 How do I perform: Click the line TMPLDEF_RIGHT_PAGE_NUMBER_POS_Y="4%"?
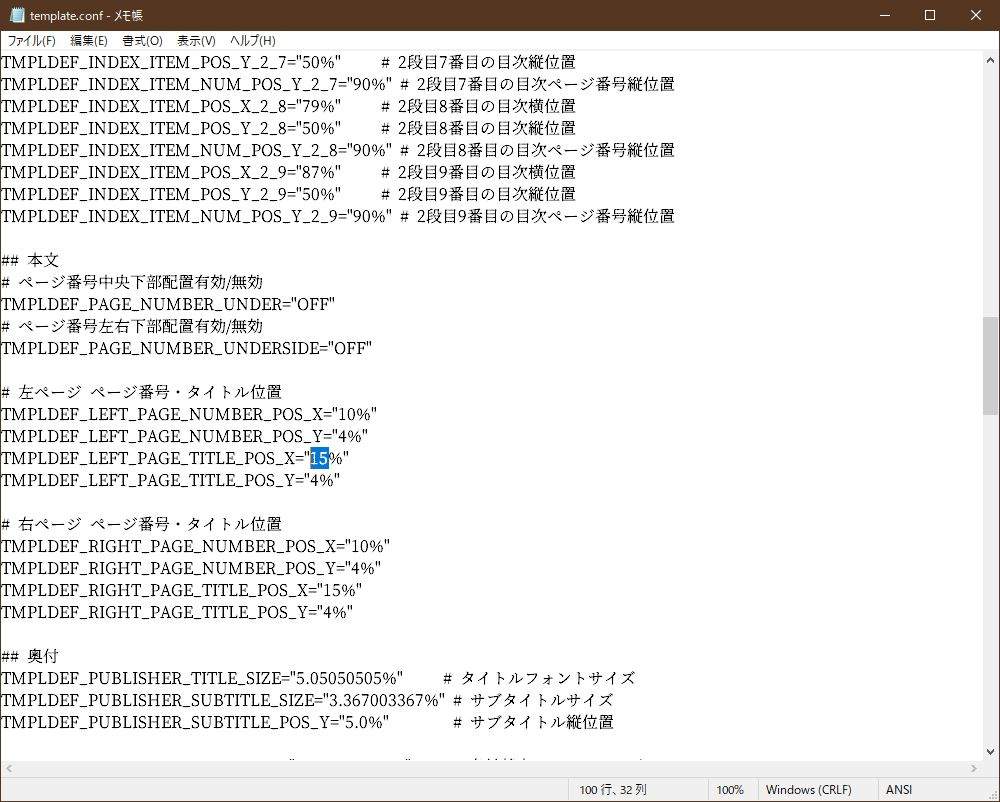tap(191, 568)
